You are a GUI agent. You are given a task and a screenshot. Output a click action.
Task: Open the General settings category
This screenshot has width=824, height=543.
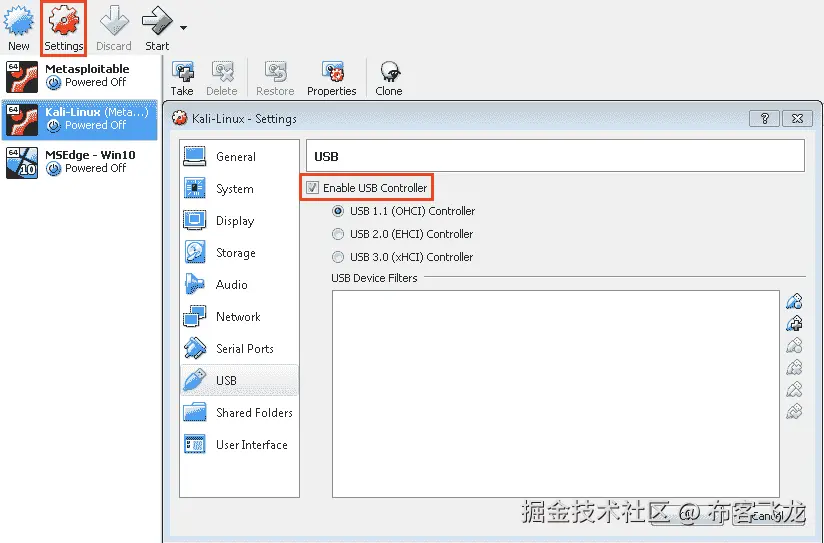(239, 157)
